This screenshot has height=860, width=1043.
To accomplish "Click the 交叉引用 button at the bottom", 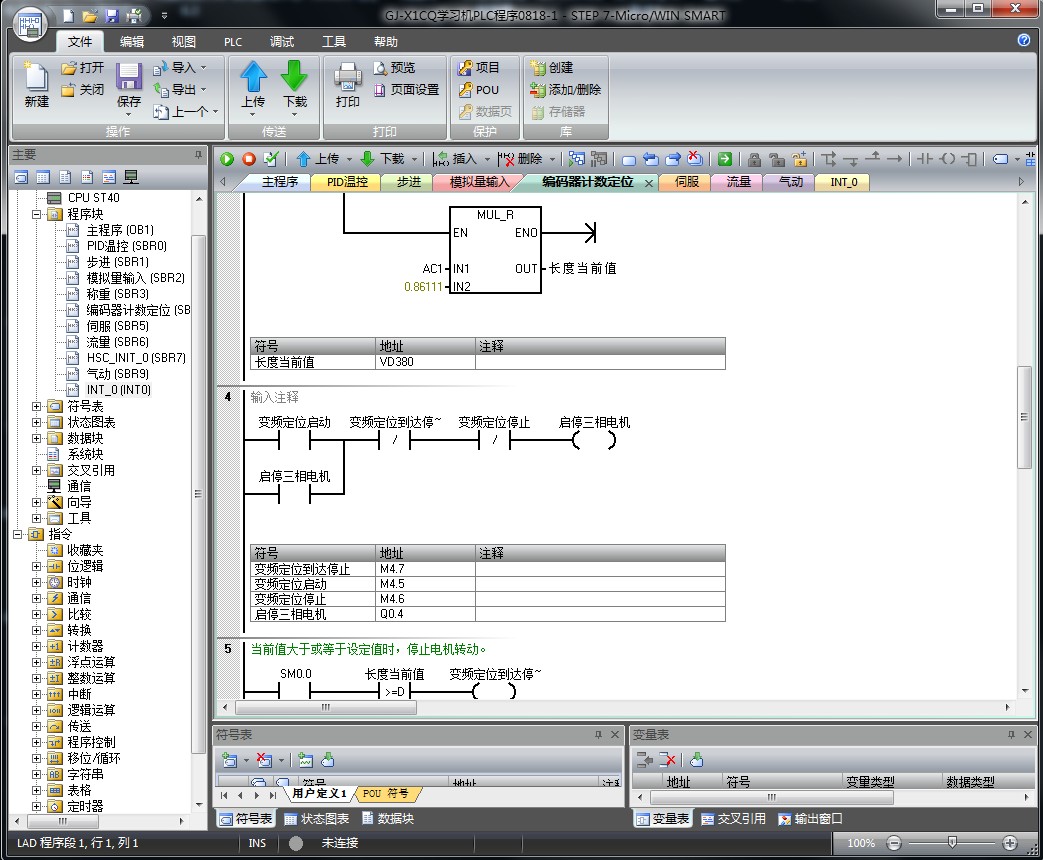I will pos(734,819).
